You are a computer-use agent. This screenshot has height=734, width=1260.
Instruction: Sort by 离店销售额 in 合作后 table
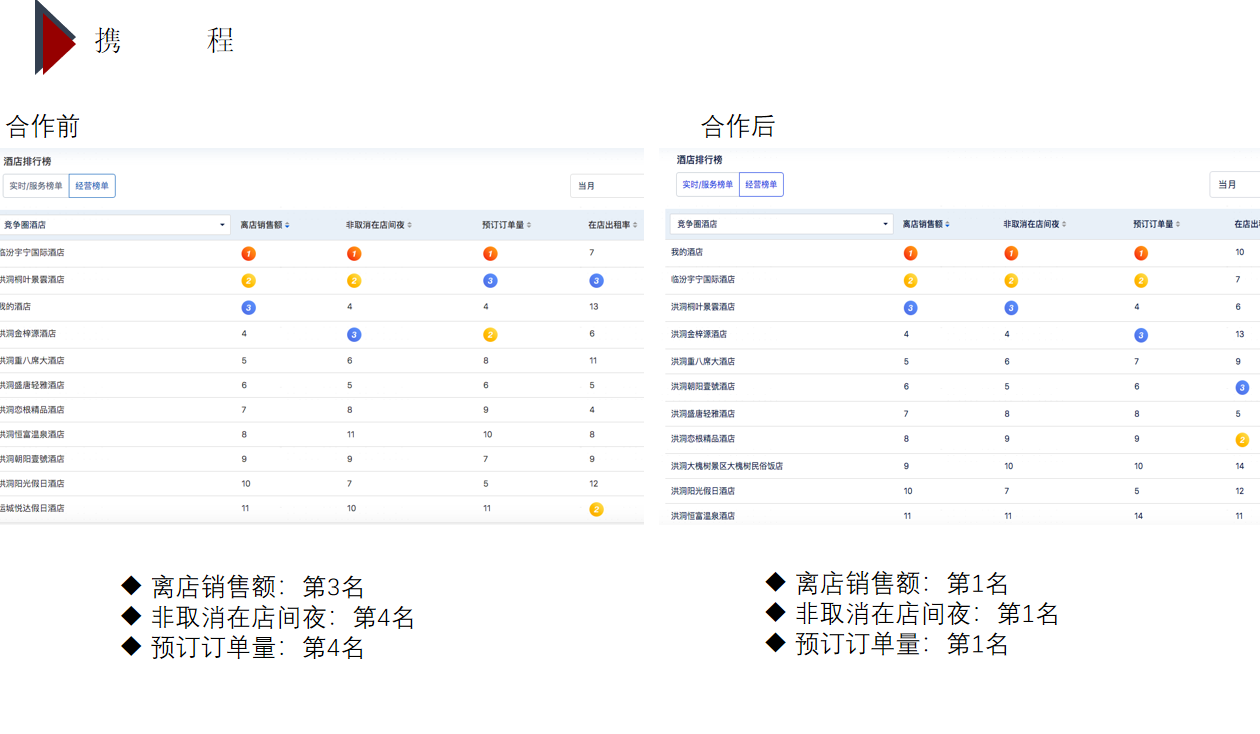click(948, 224)
